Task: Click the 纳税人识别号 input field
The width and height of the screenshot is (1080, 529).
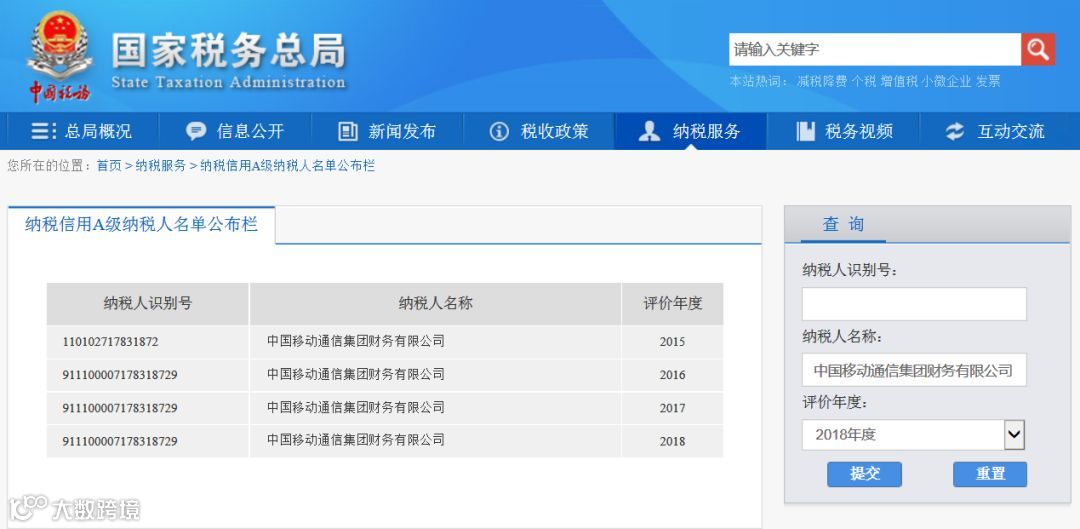Action: coord(914,304)
